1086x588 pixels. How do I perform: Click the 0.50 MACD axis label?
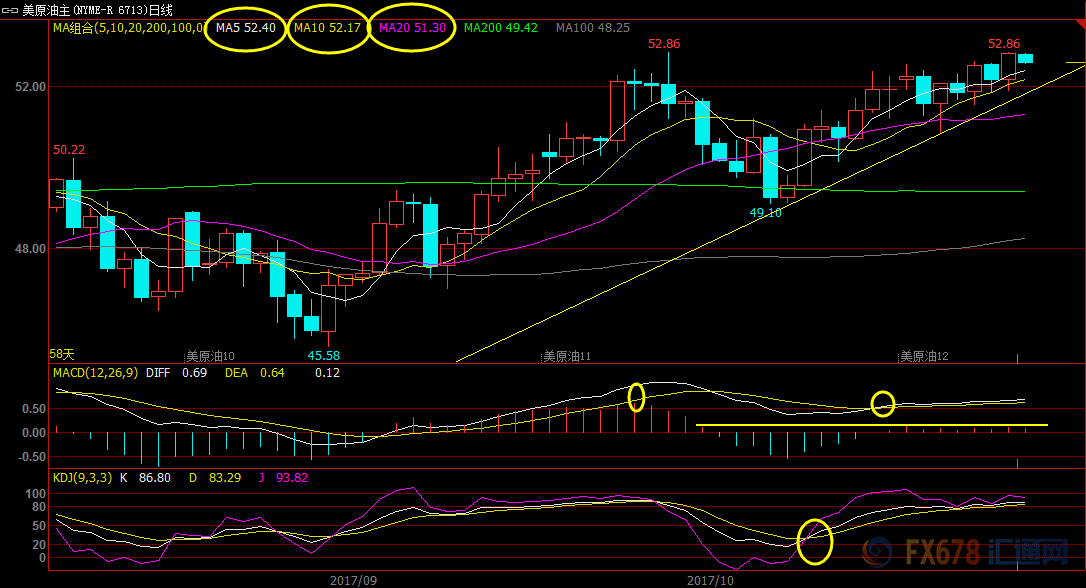(x=34, y=409)
